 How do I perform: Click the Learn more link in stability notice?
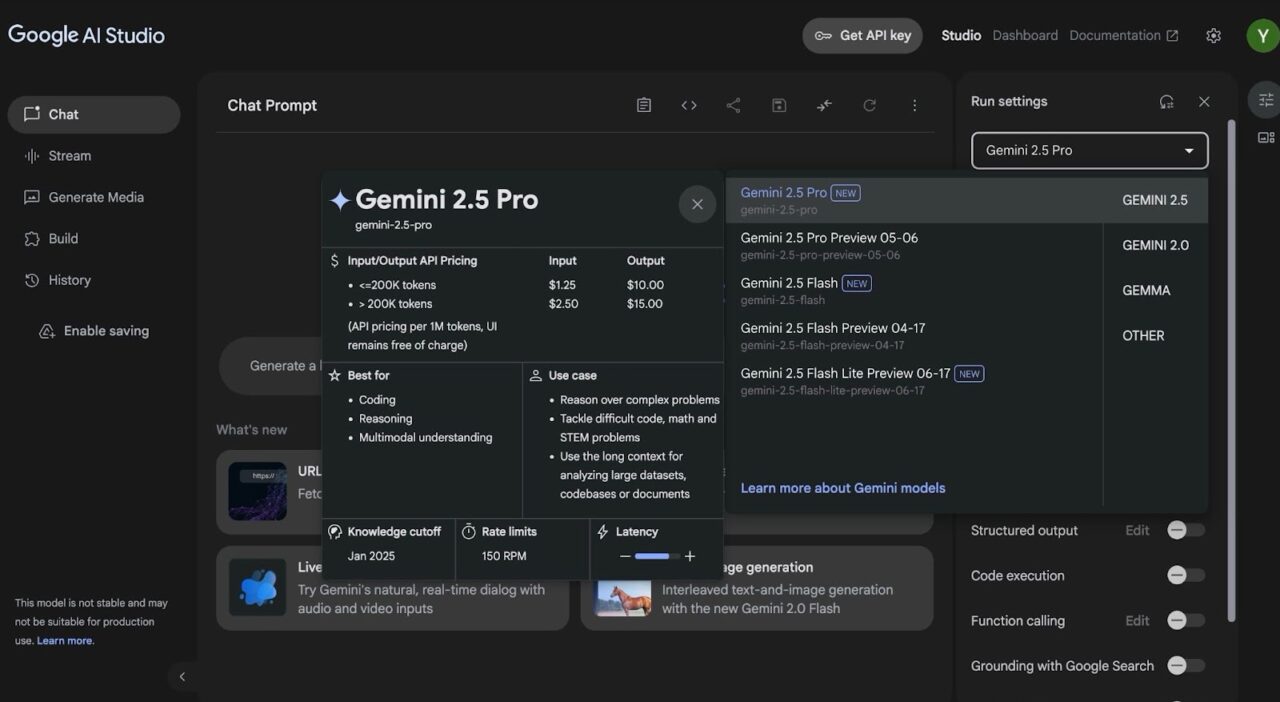65,641
